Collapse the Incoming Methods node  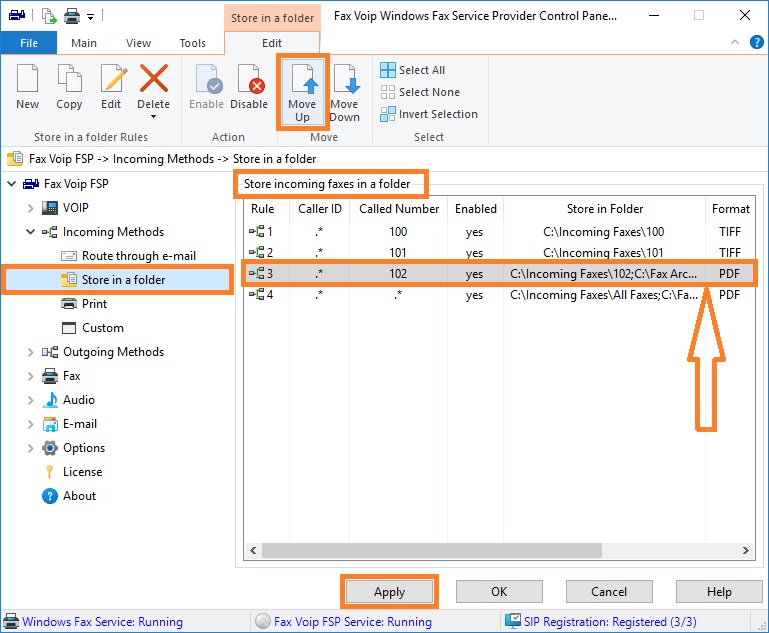coord(30,232)
